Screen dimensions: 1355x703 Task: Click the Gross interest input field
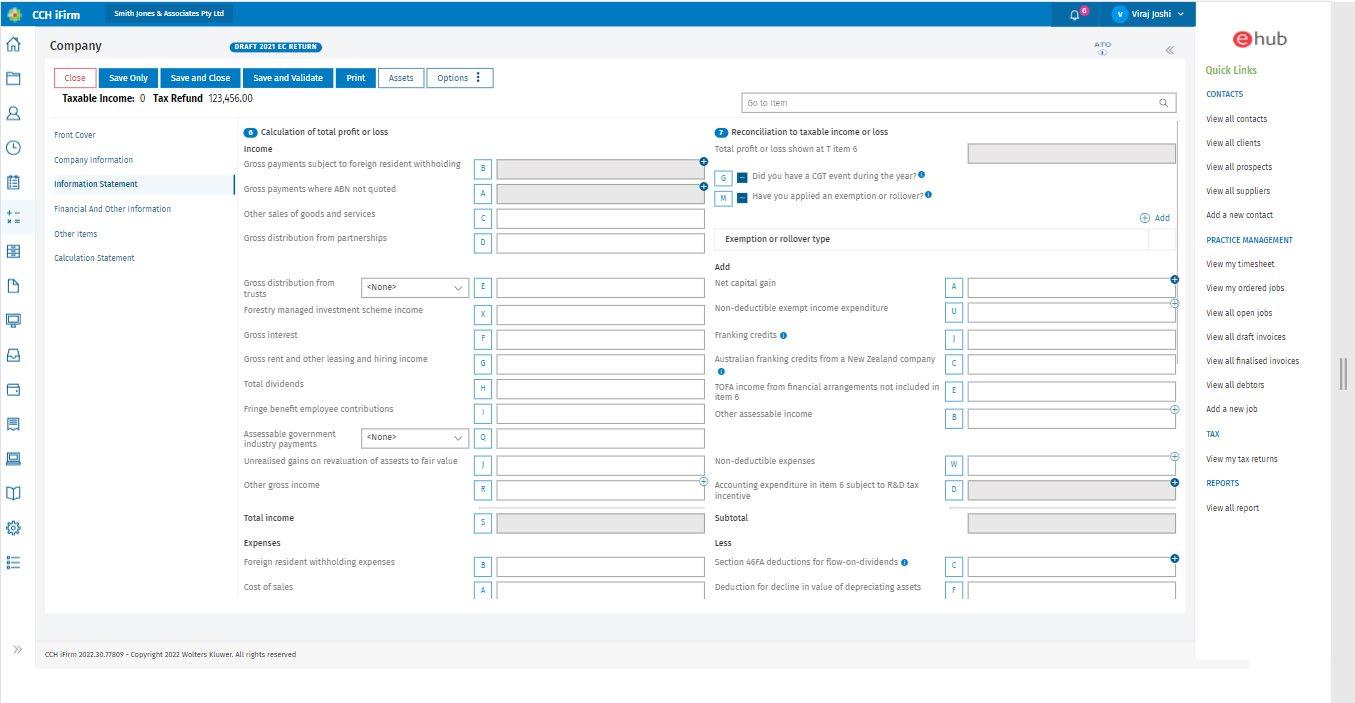[600, 338]
